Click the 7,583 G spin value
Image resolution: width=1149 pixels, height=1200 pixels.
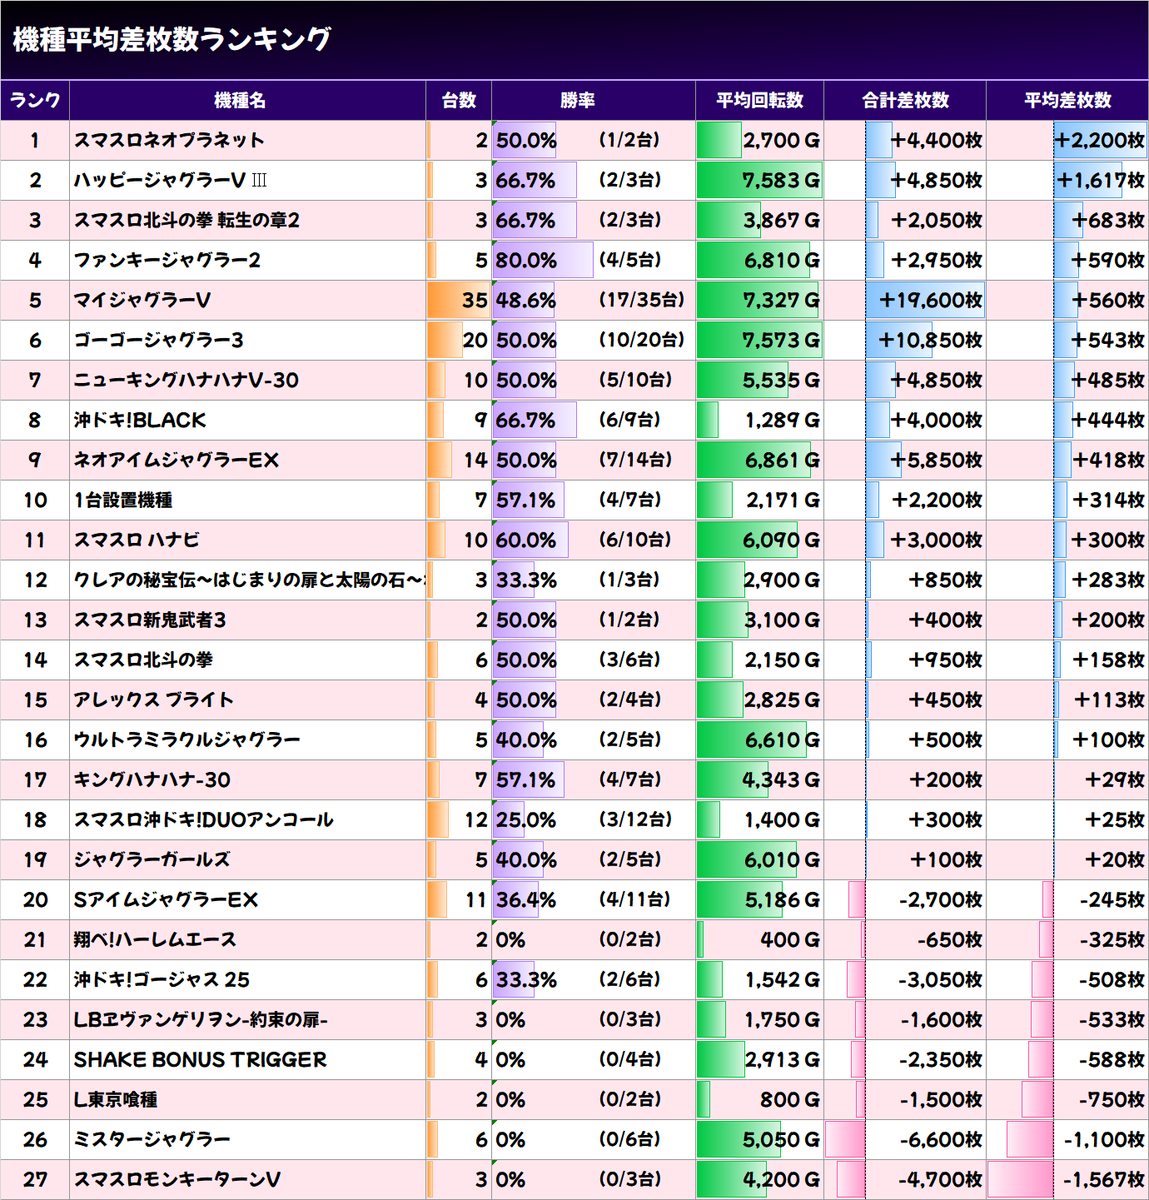point(781,180)
